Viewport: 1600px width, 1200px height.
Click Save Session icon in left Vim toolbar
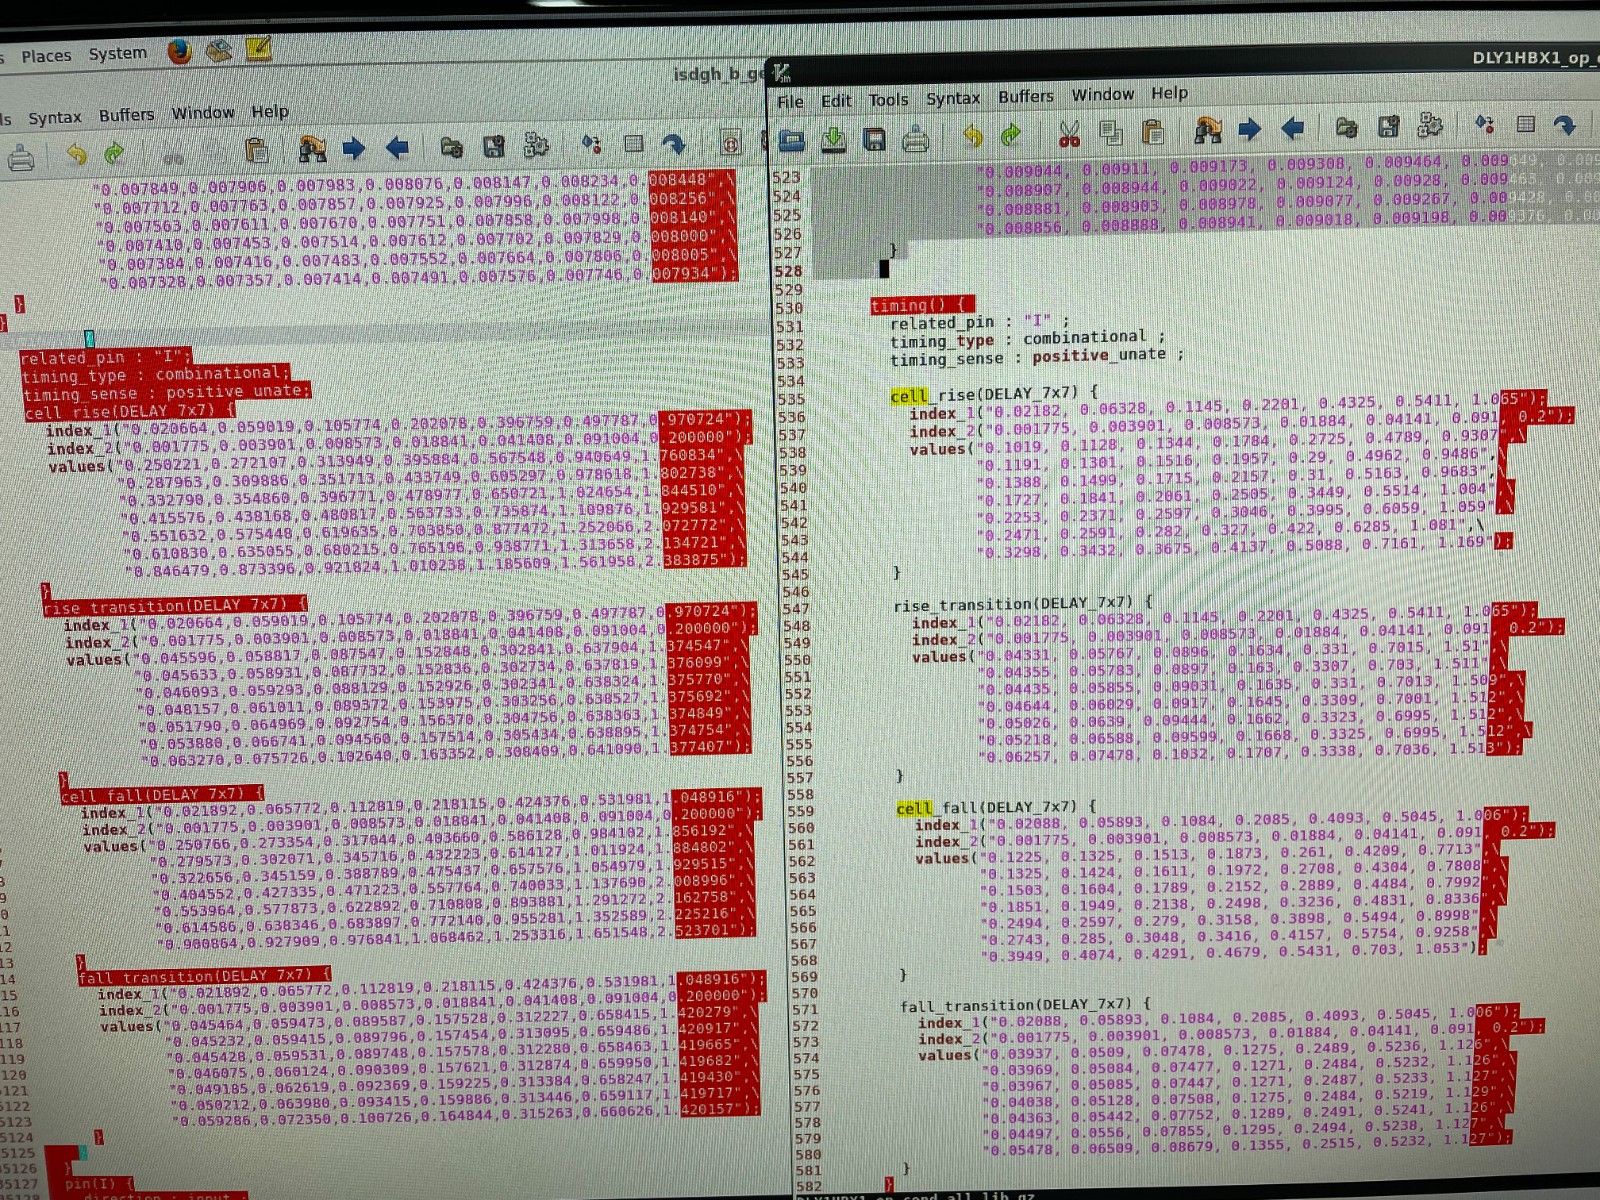point(493,148)
